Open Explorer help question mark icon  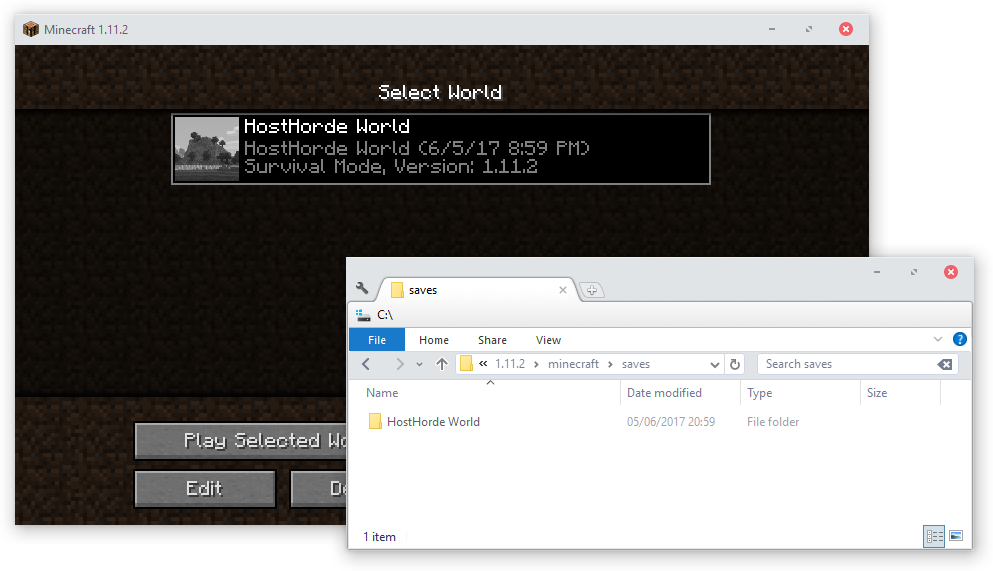[x=959, y=339]
